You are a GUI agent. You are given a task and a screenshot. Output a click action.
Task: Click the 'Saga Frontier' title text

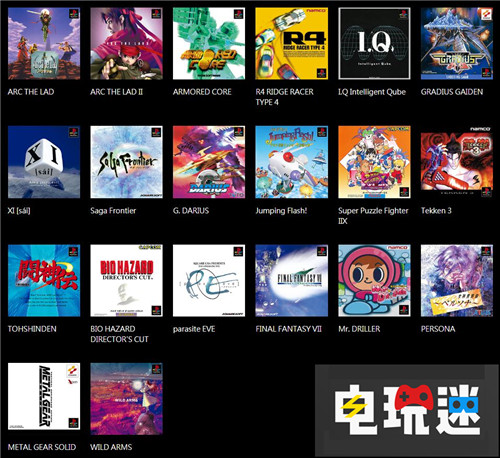113,211
